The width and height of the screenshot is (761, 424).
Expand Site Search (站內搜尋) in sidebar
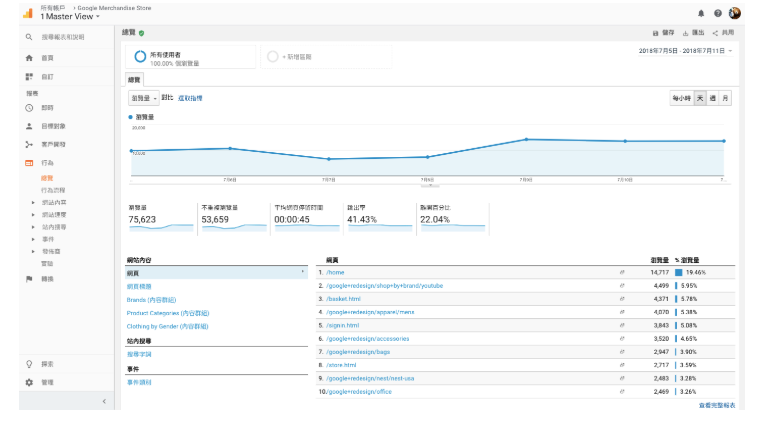[x=33, y=227]
